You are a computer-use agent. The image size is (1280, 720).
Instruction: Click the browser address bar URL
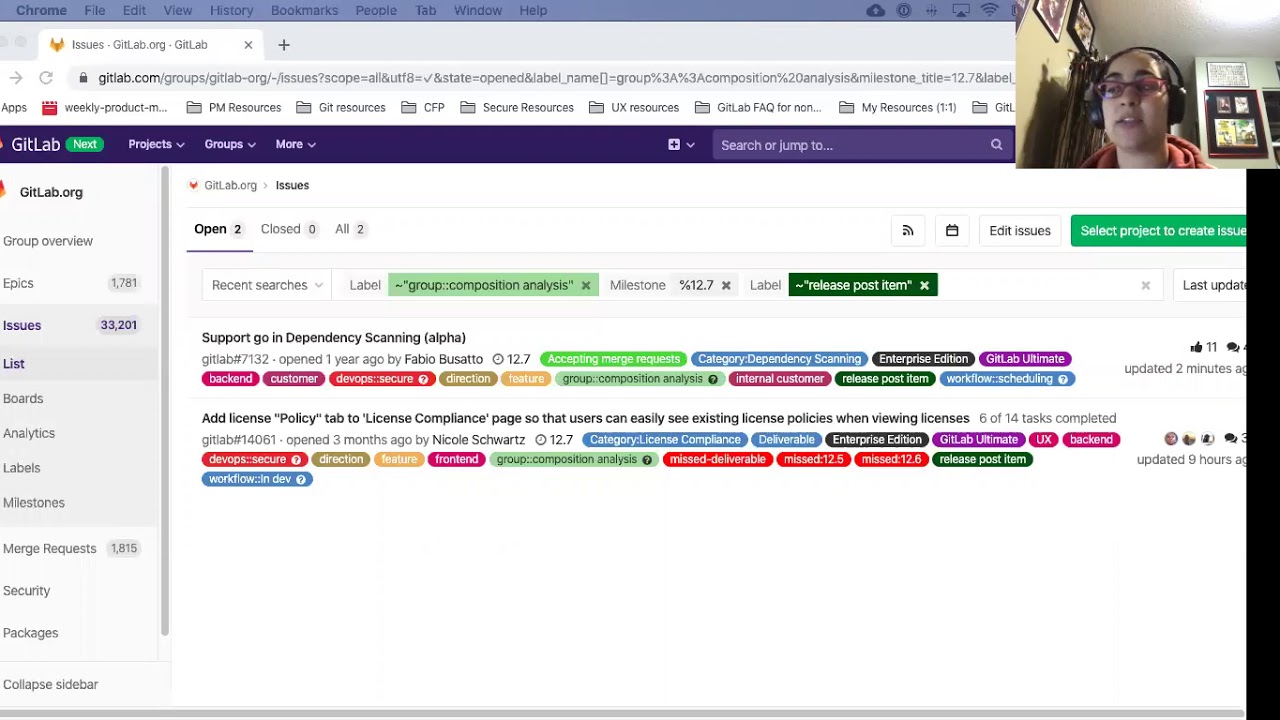click(555, 78)
